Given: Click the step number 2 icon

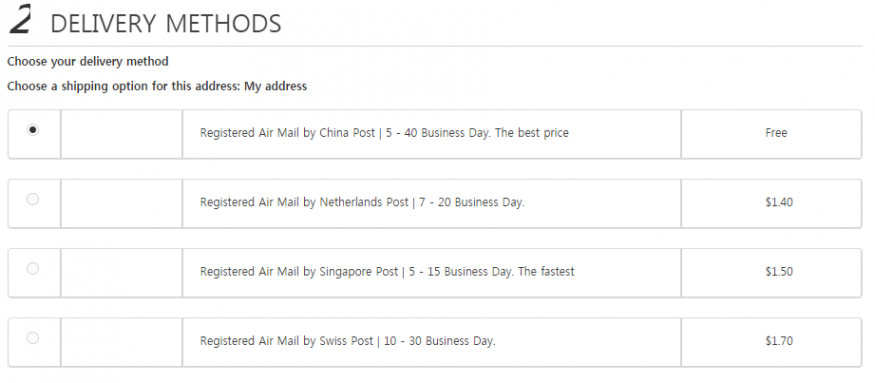Looking at the screenshot, I should click(21, 20).
